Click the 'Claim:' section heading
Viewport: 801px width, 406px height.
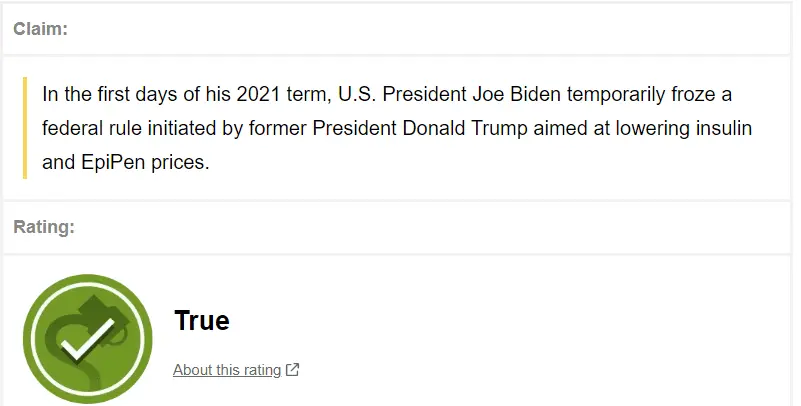(x=41, y=29)
